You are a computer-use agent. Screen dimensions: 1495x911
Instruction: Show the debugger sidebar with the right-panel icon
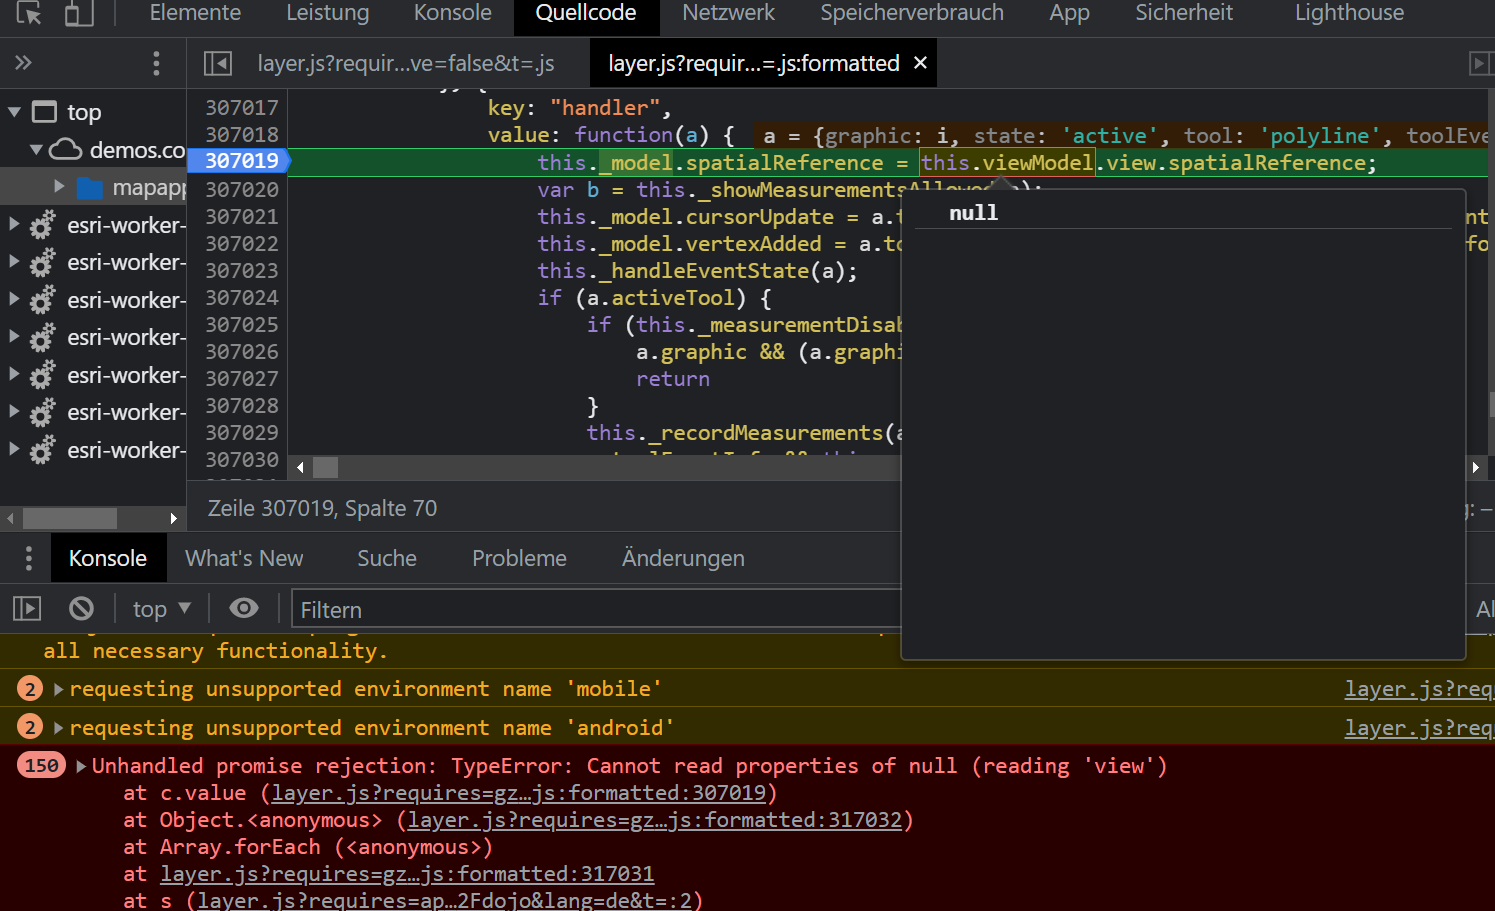click(x=1481, y=62)
